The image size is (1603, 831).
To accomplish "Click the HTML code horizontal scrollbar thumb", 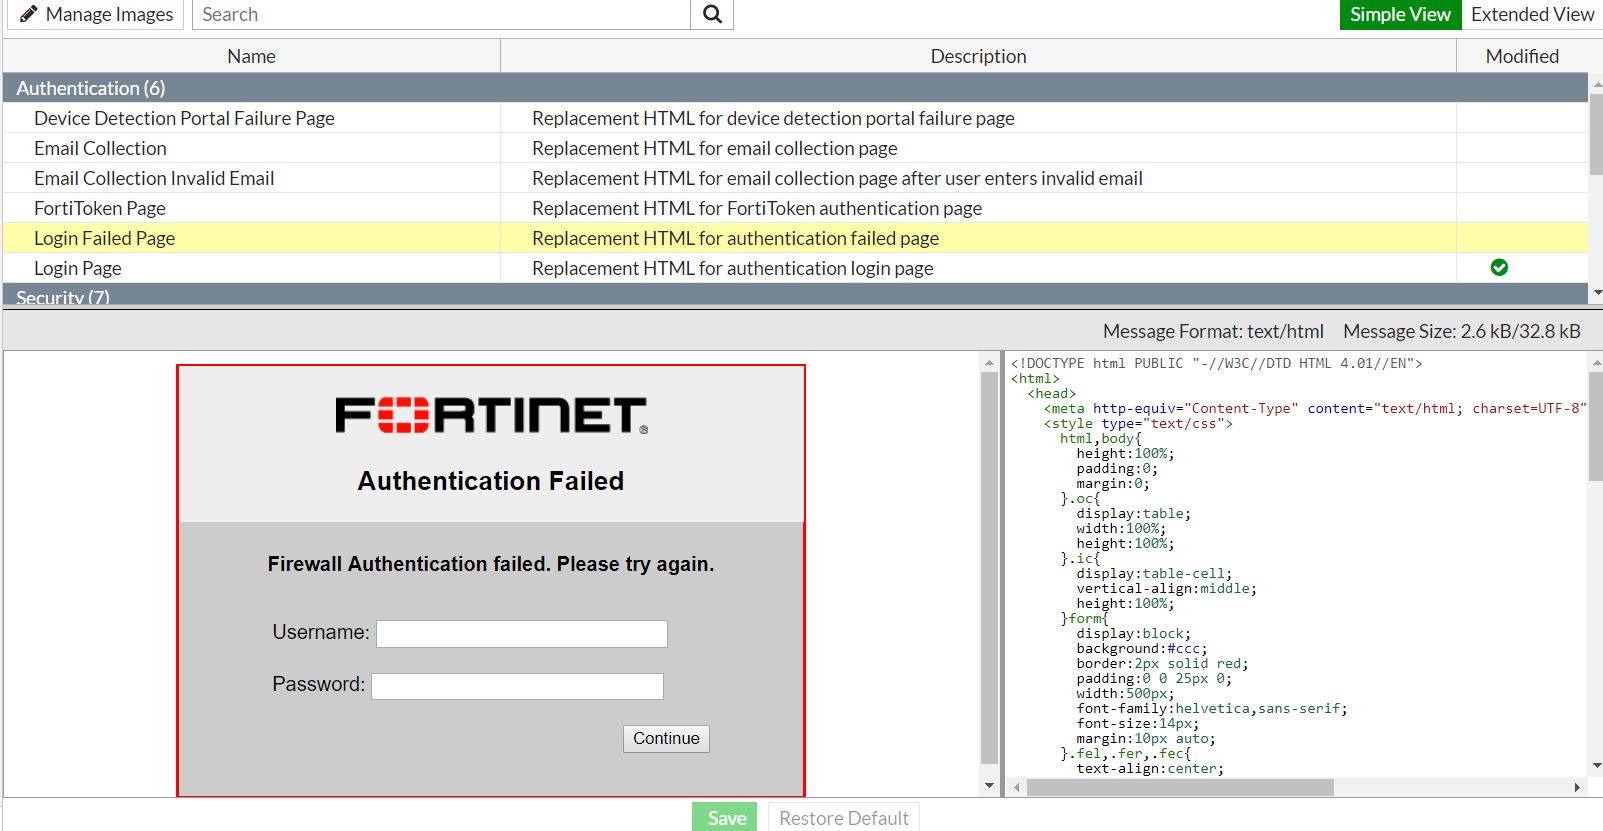I will (1180, 787).
